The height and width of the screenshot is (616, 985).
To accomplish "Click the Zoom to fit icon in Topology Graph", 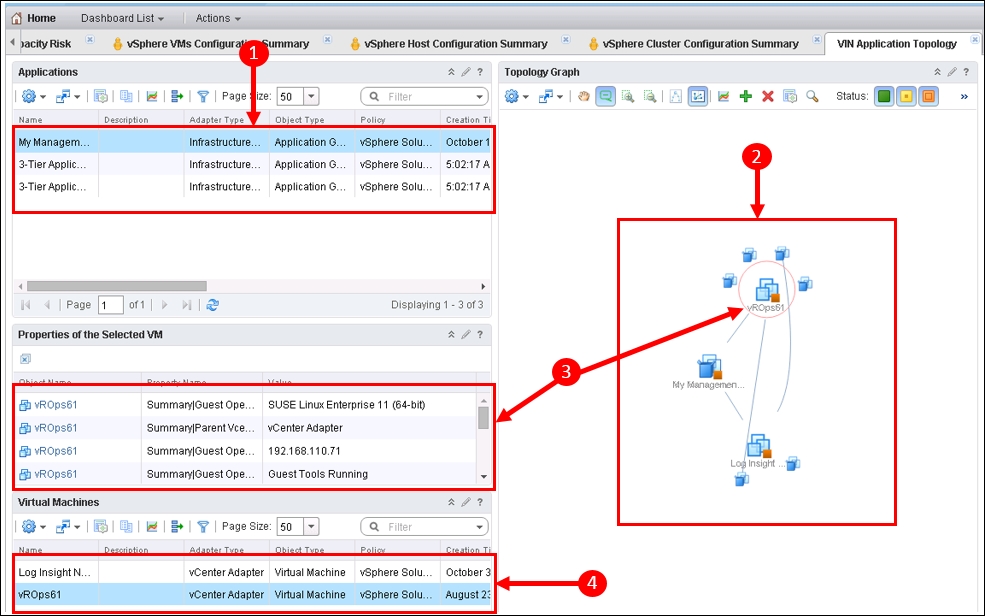I will (628, 96).
